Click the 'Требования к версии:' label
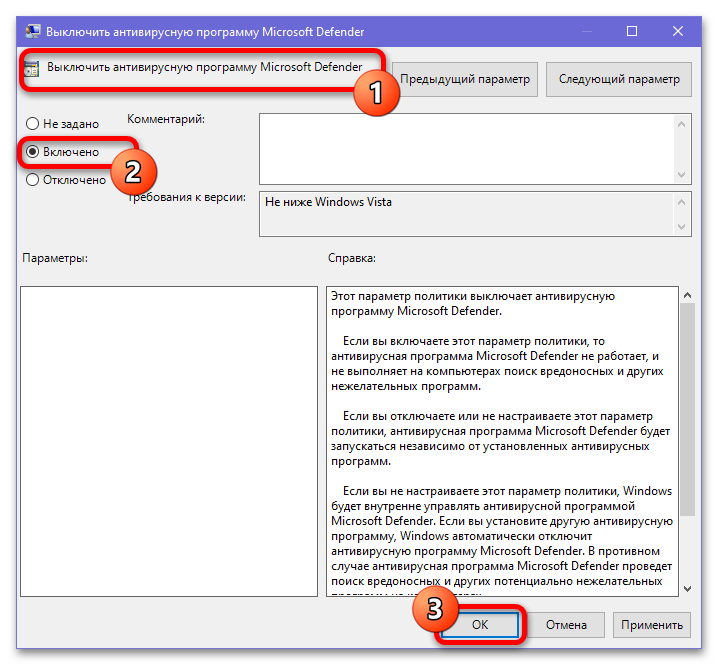718x665 pixels. click(x=186, y=197)
